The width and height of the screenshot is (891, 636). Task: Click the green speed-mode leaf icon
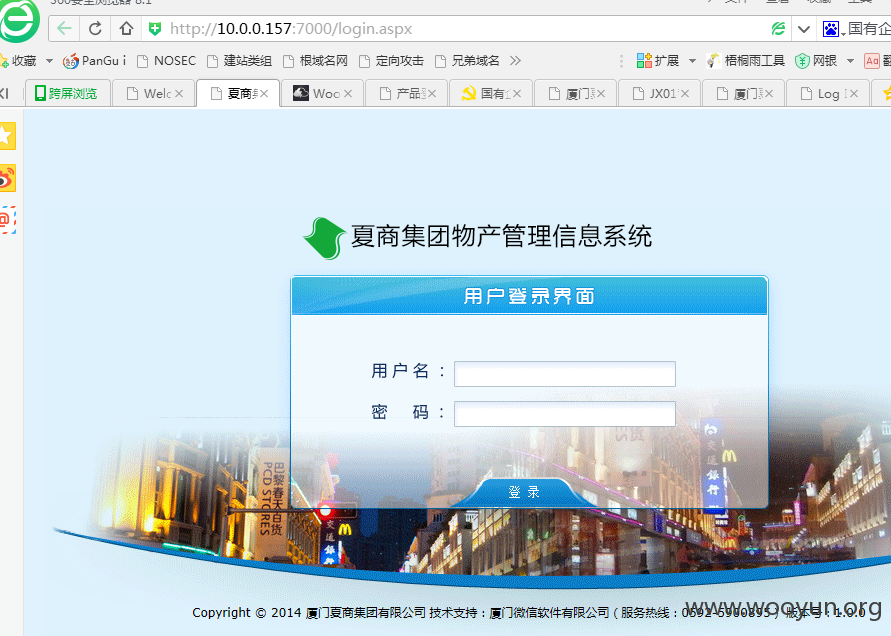click(778, 28)
